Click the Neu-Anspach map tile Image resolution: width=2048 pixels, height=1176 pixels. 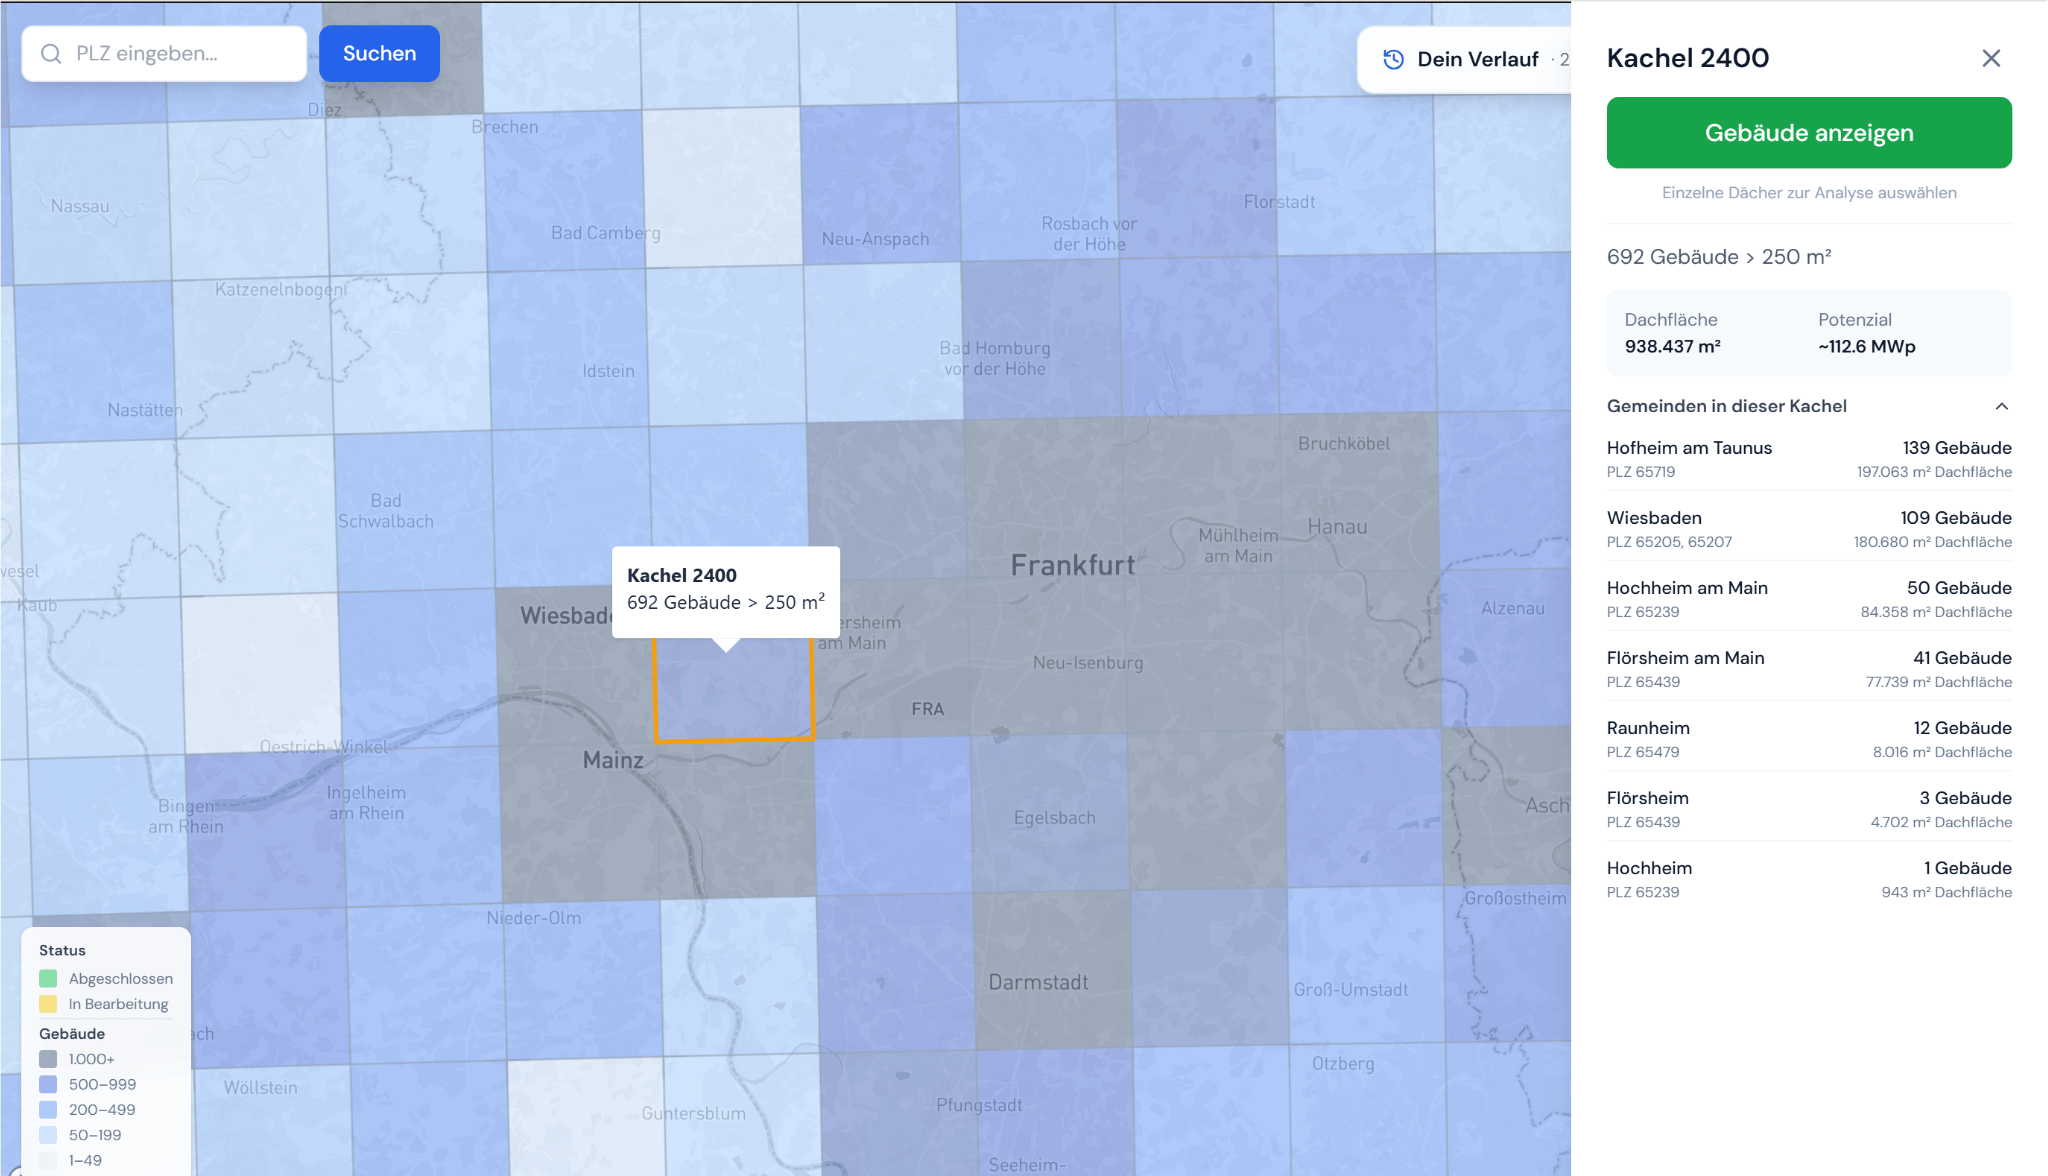pyautogui.click(x=880, y=185)
